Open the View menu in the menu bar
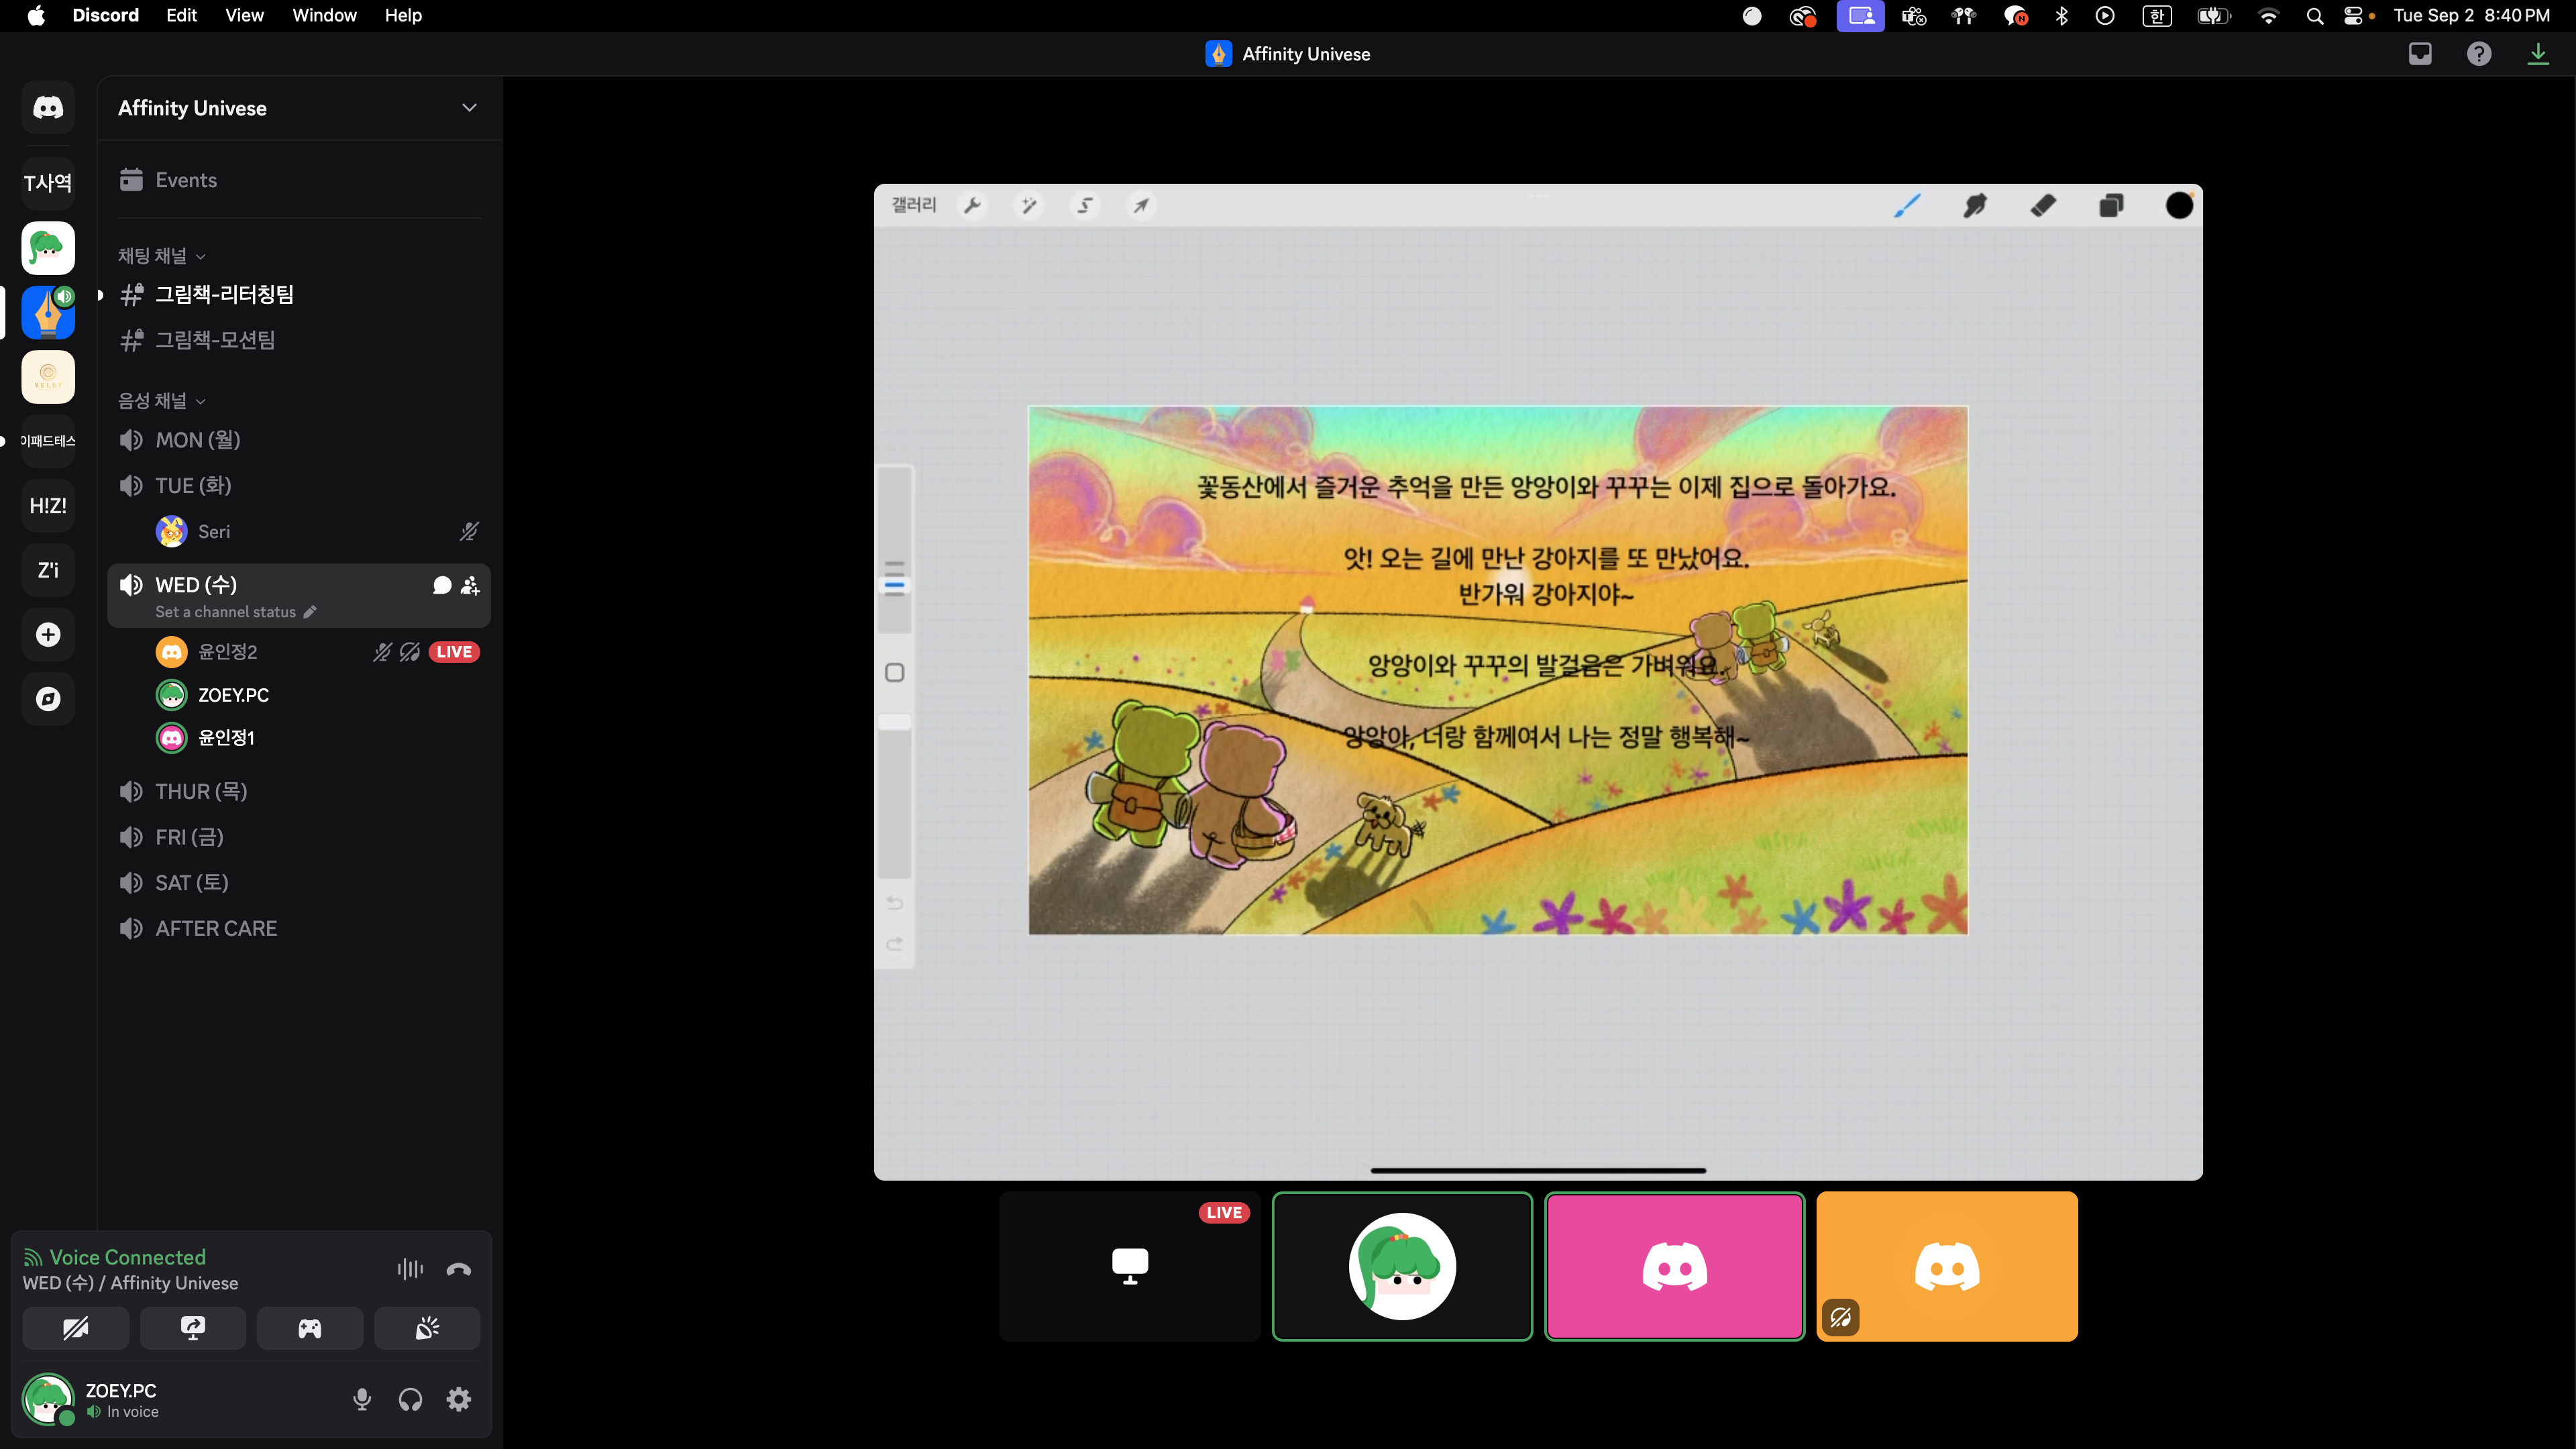 click(244, 15)
